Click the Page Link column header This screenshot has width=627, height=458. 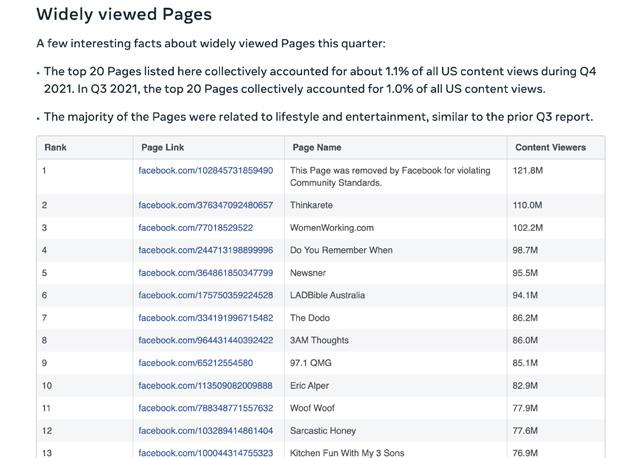click(x=163, y=148)
